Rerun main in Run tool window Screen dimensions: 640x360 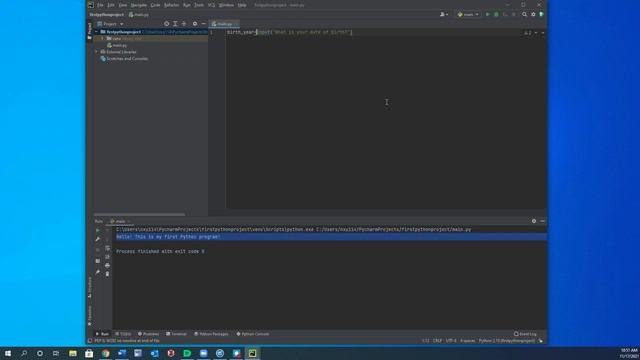coord(98,231)
